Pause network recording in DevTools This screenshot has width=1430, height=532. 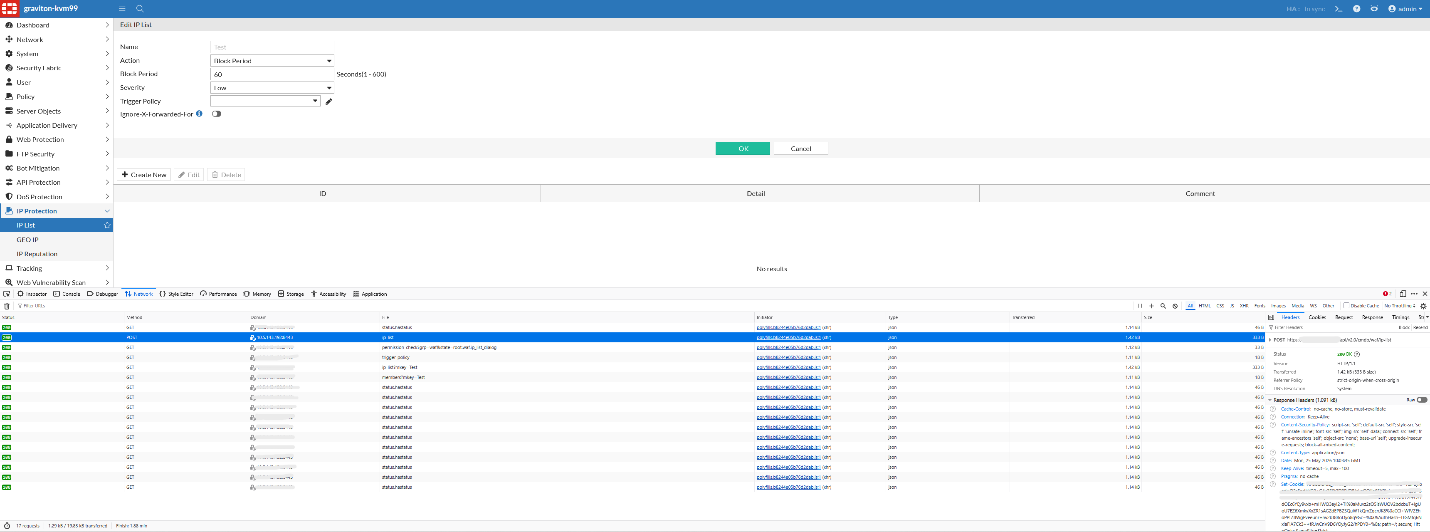1139,305
